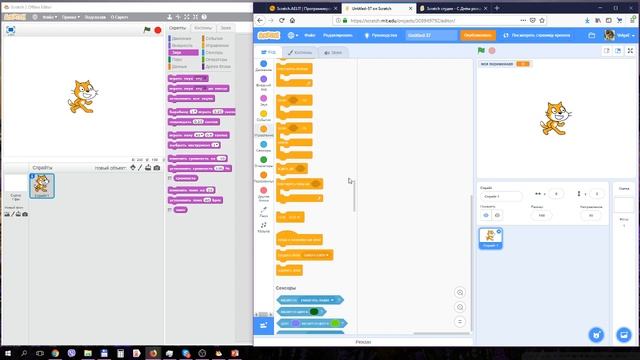Select the Delete scissors tool in offline editor toolbar
The width and height of the screenshot is (640, 360).
point(178,17)
